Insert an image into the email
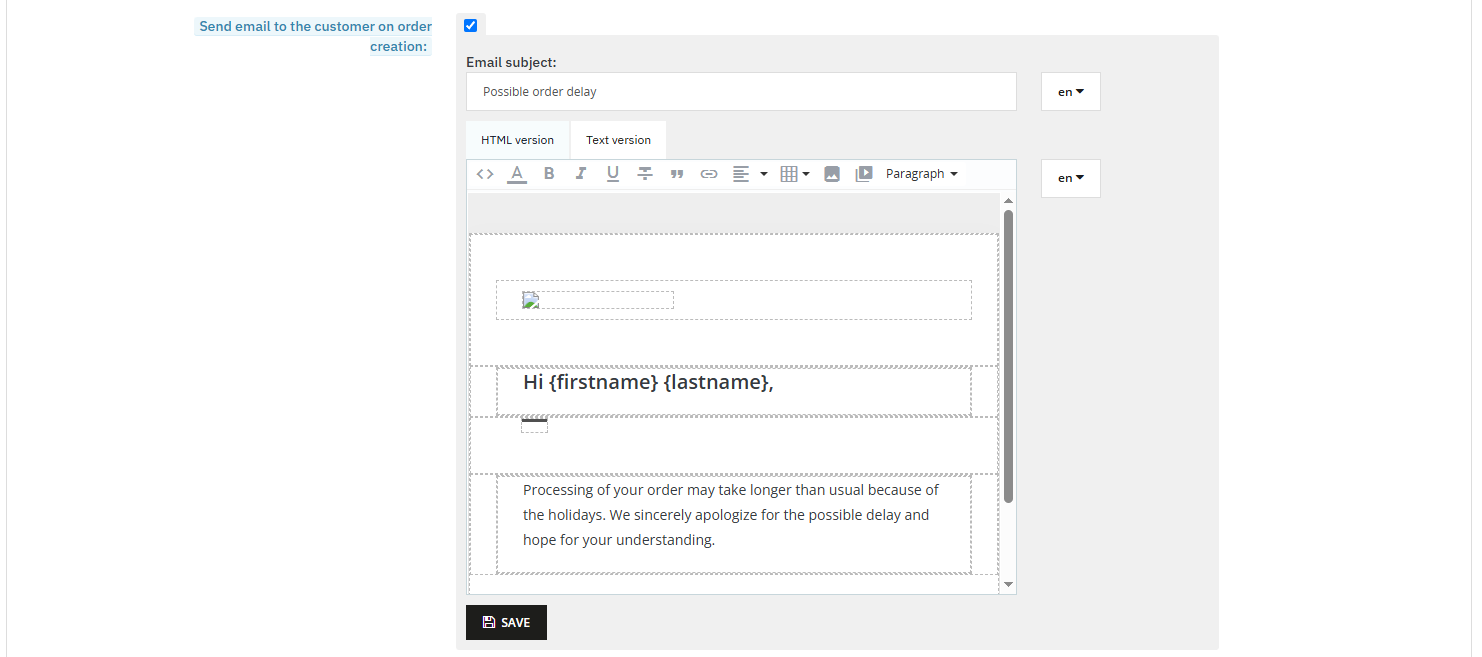1482x657 pixels. 832,174
